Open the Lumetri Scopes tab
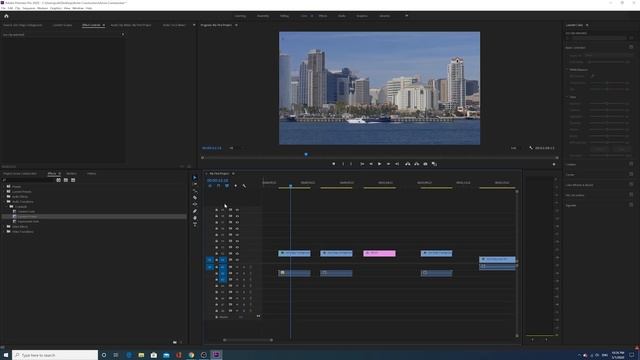Viewport: 640px width, 360px height. pyautogui.click(x=62, y=25)
